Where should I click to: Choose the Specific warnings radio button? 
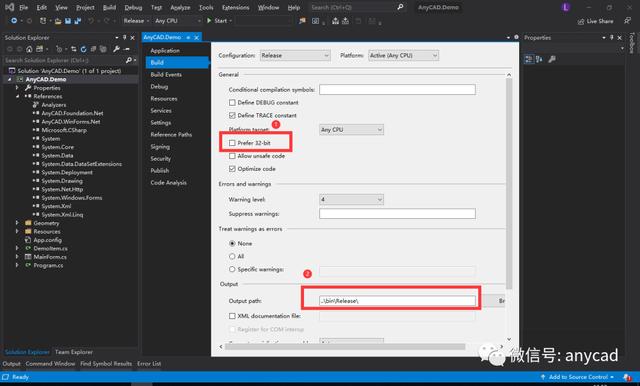tap(232, 269)
